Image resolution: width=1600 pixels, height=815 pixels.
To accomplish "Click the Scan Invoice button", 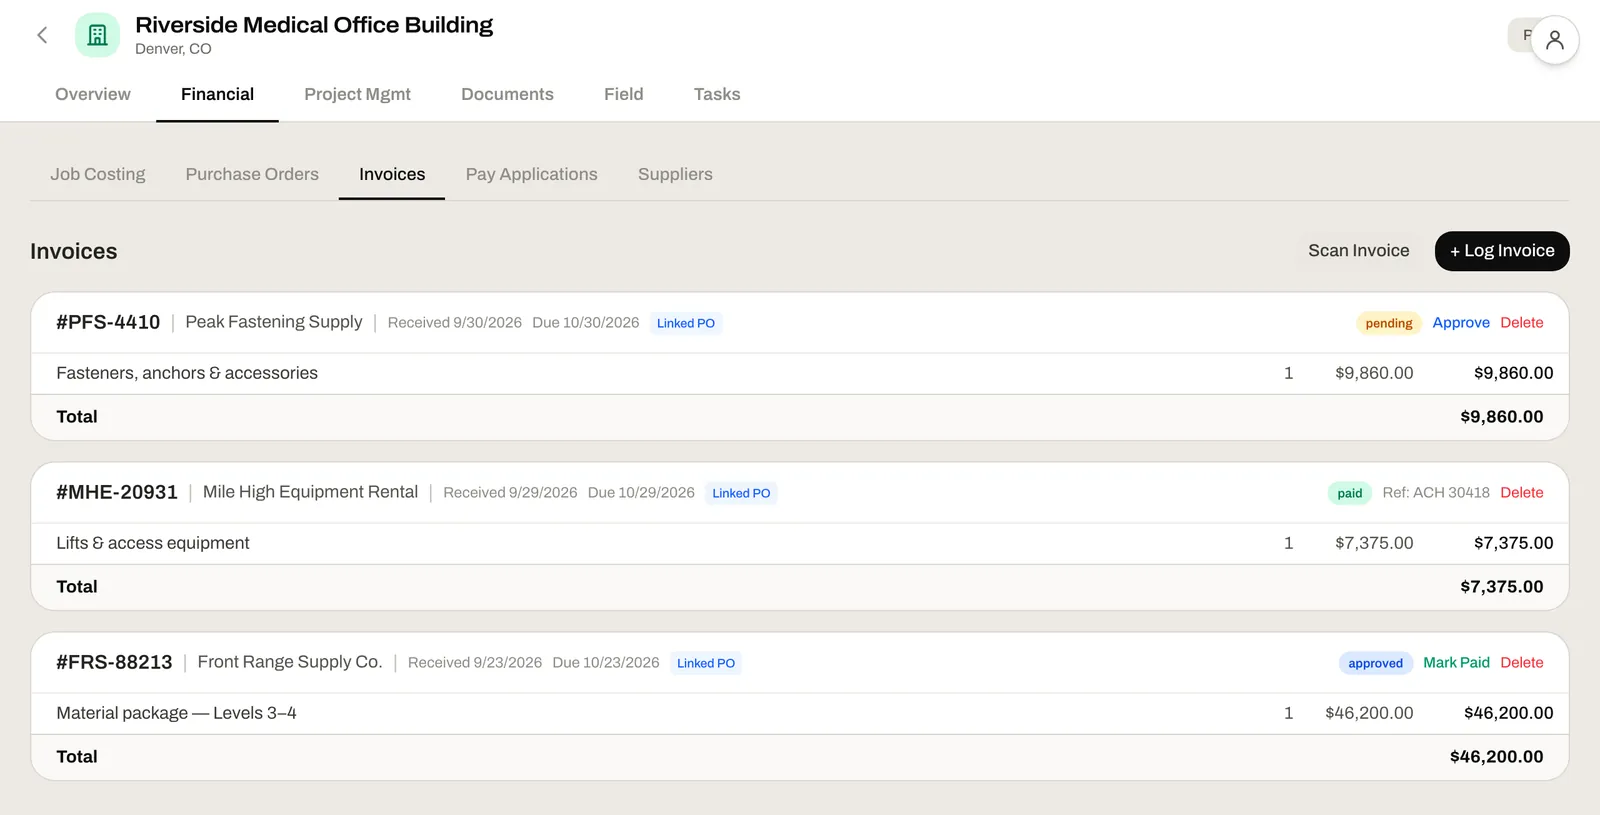I will 1359,251.
